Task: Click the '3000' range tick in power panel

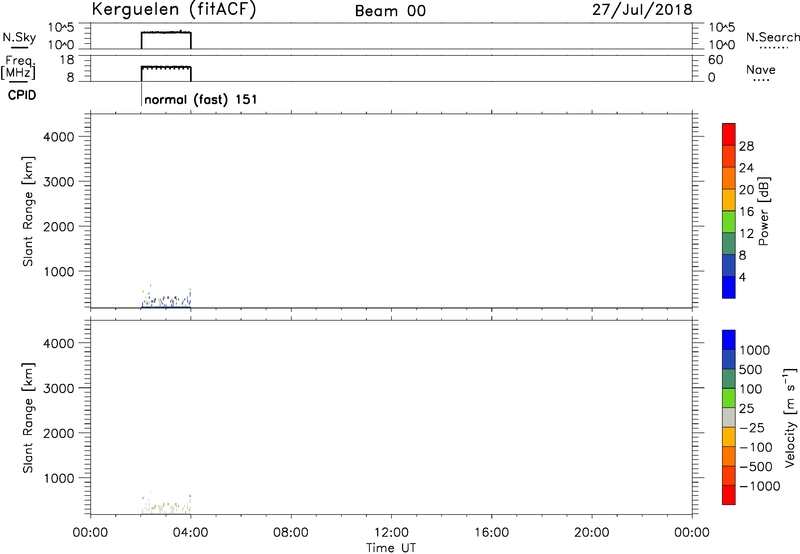Action: pos(59,182)
